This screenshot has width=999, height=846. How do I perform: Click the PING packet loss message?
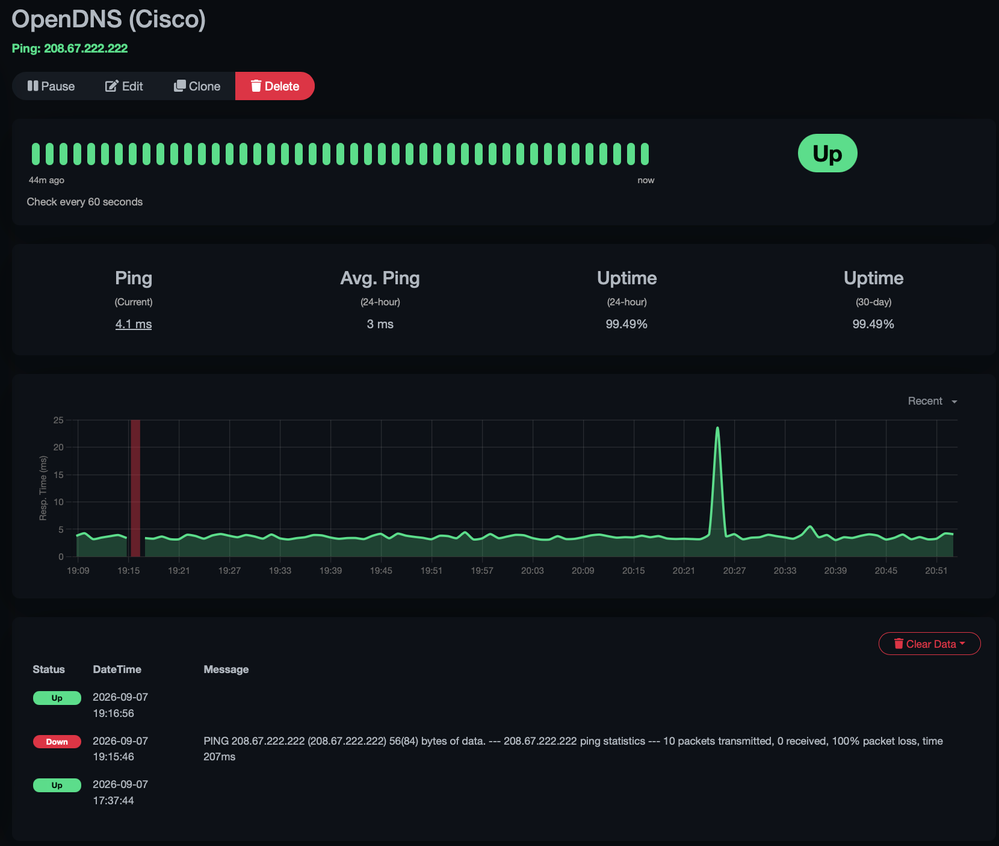click(x=573, y=749)
